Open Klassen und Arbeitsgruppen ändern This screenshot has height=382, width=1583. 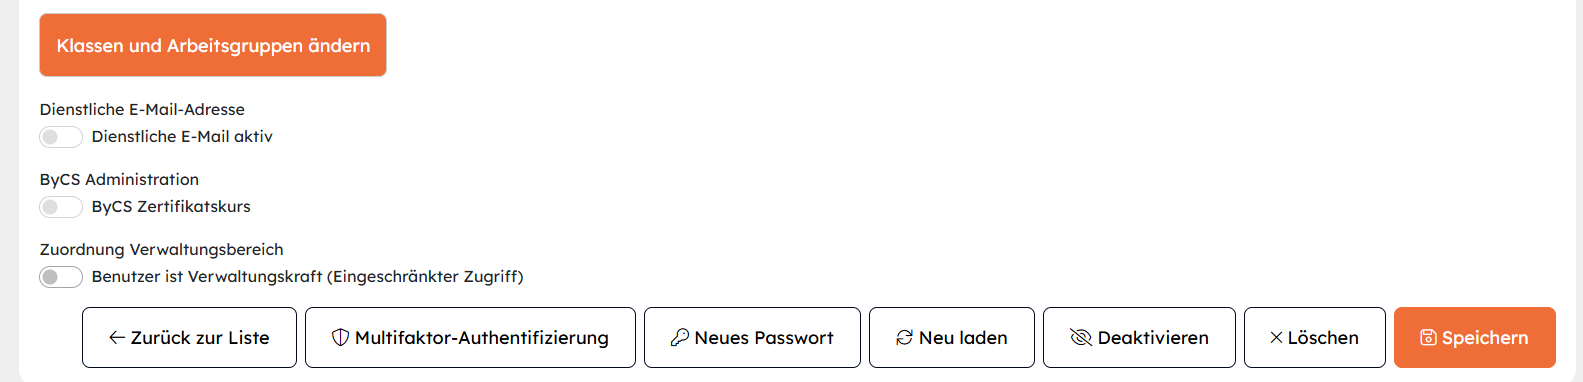tap(213, 45)
